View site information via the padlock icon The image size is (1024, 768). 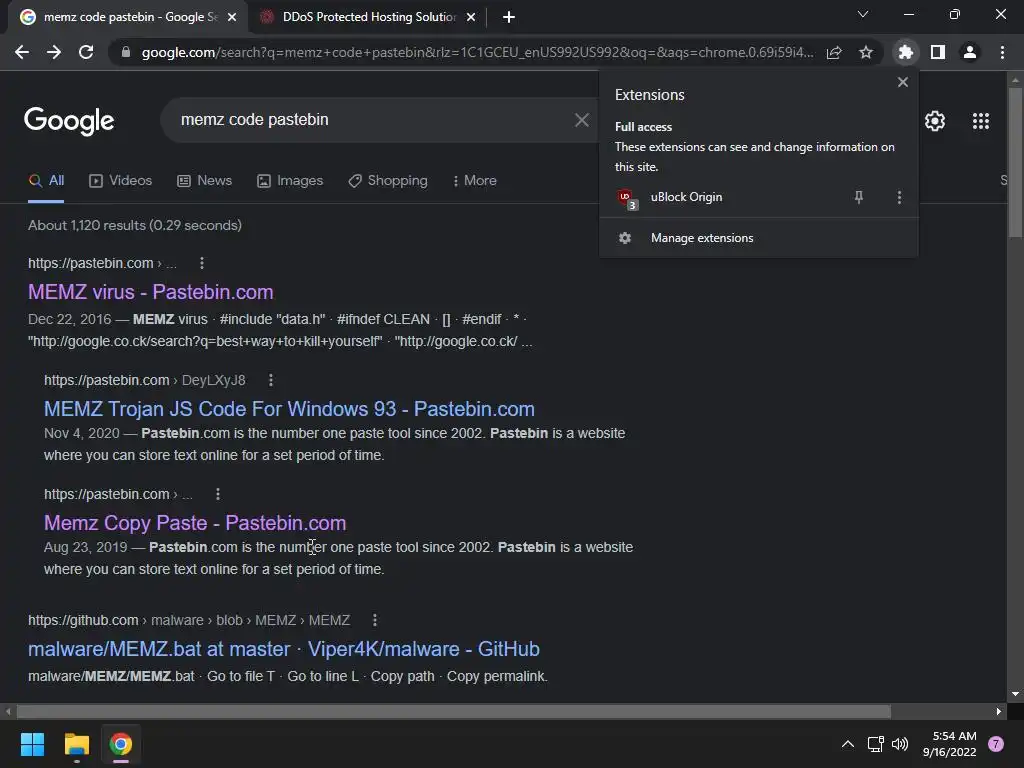pos(126,52)
